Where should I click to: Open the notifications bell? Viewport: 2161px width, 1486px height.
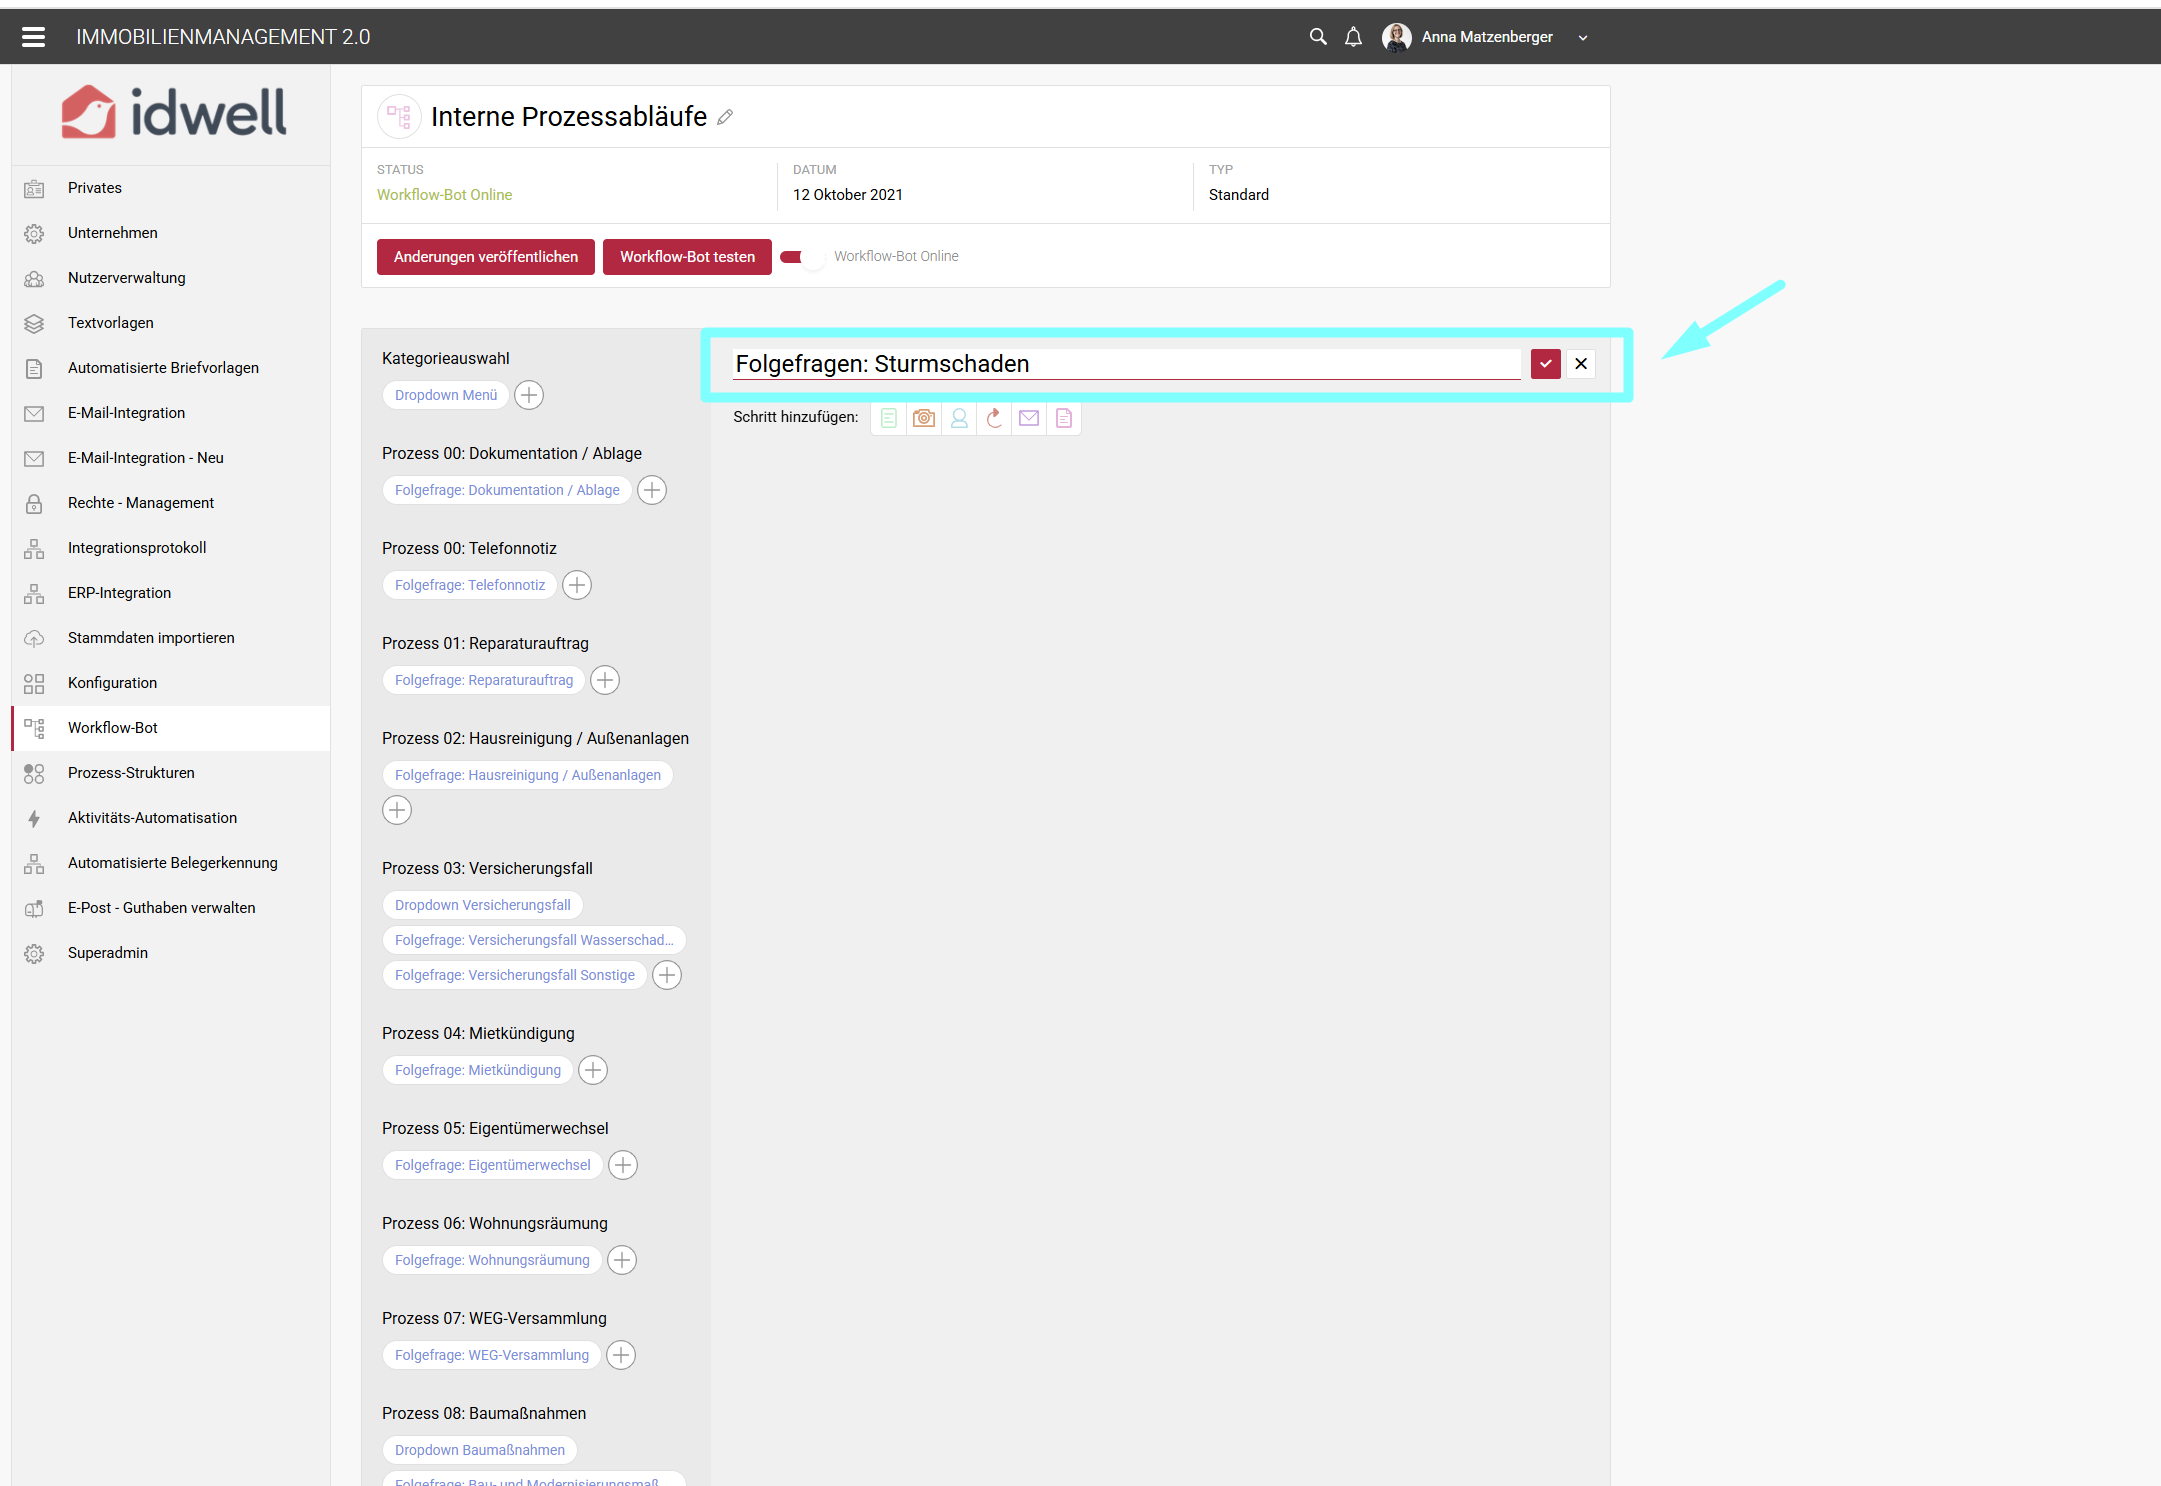tap(1353, 37)
